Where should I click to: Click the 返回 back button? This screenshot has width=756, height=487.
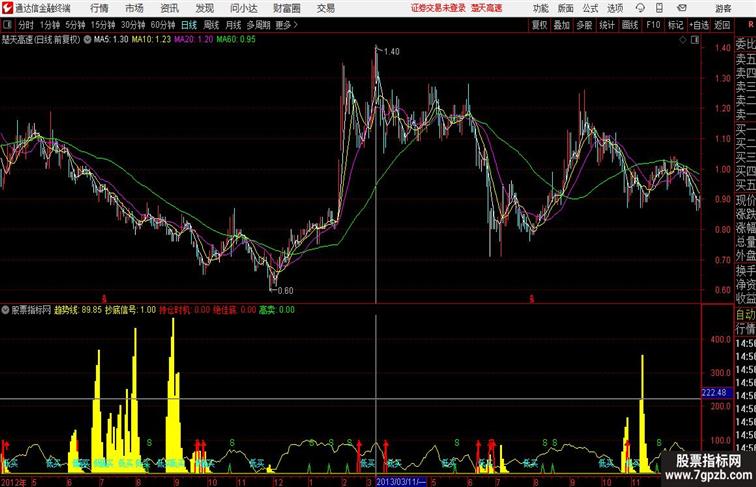coord(722,25)
